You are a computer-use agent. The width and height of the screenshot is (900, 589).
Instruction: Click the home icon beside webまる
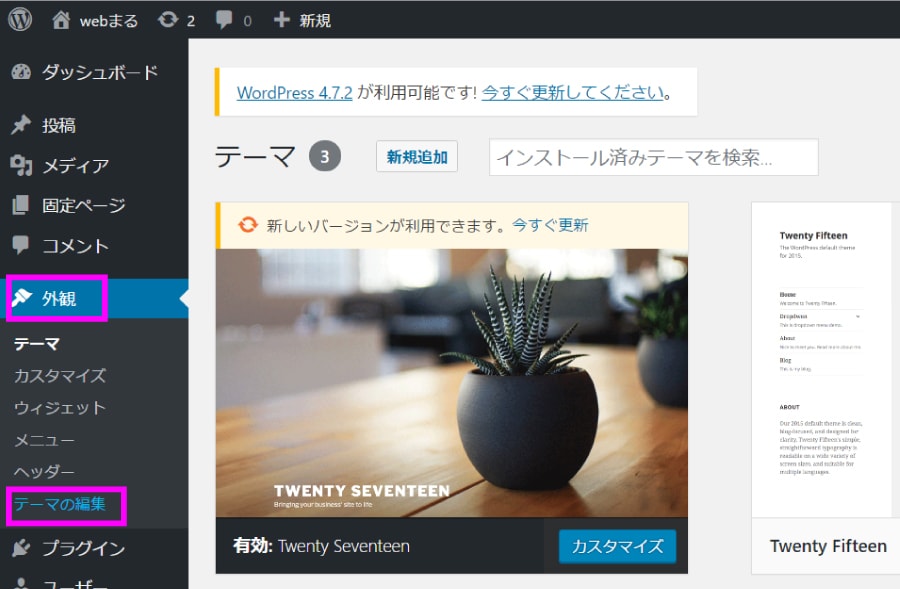point(61,20)
